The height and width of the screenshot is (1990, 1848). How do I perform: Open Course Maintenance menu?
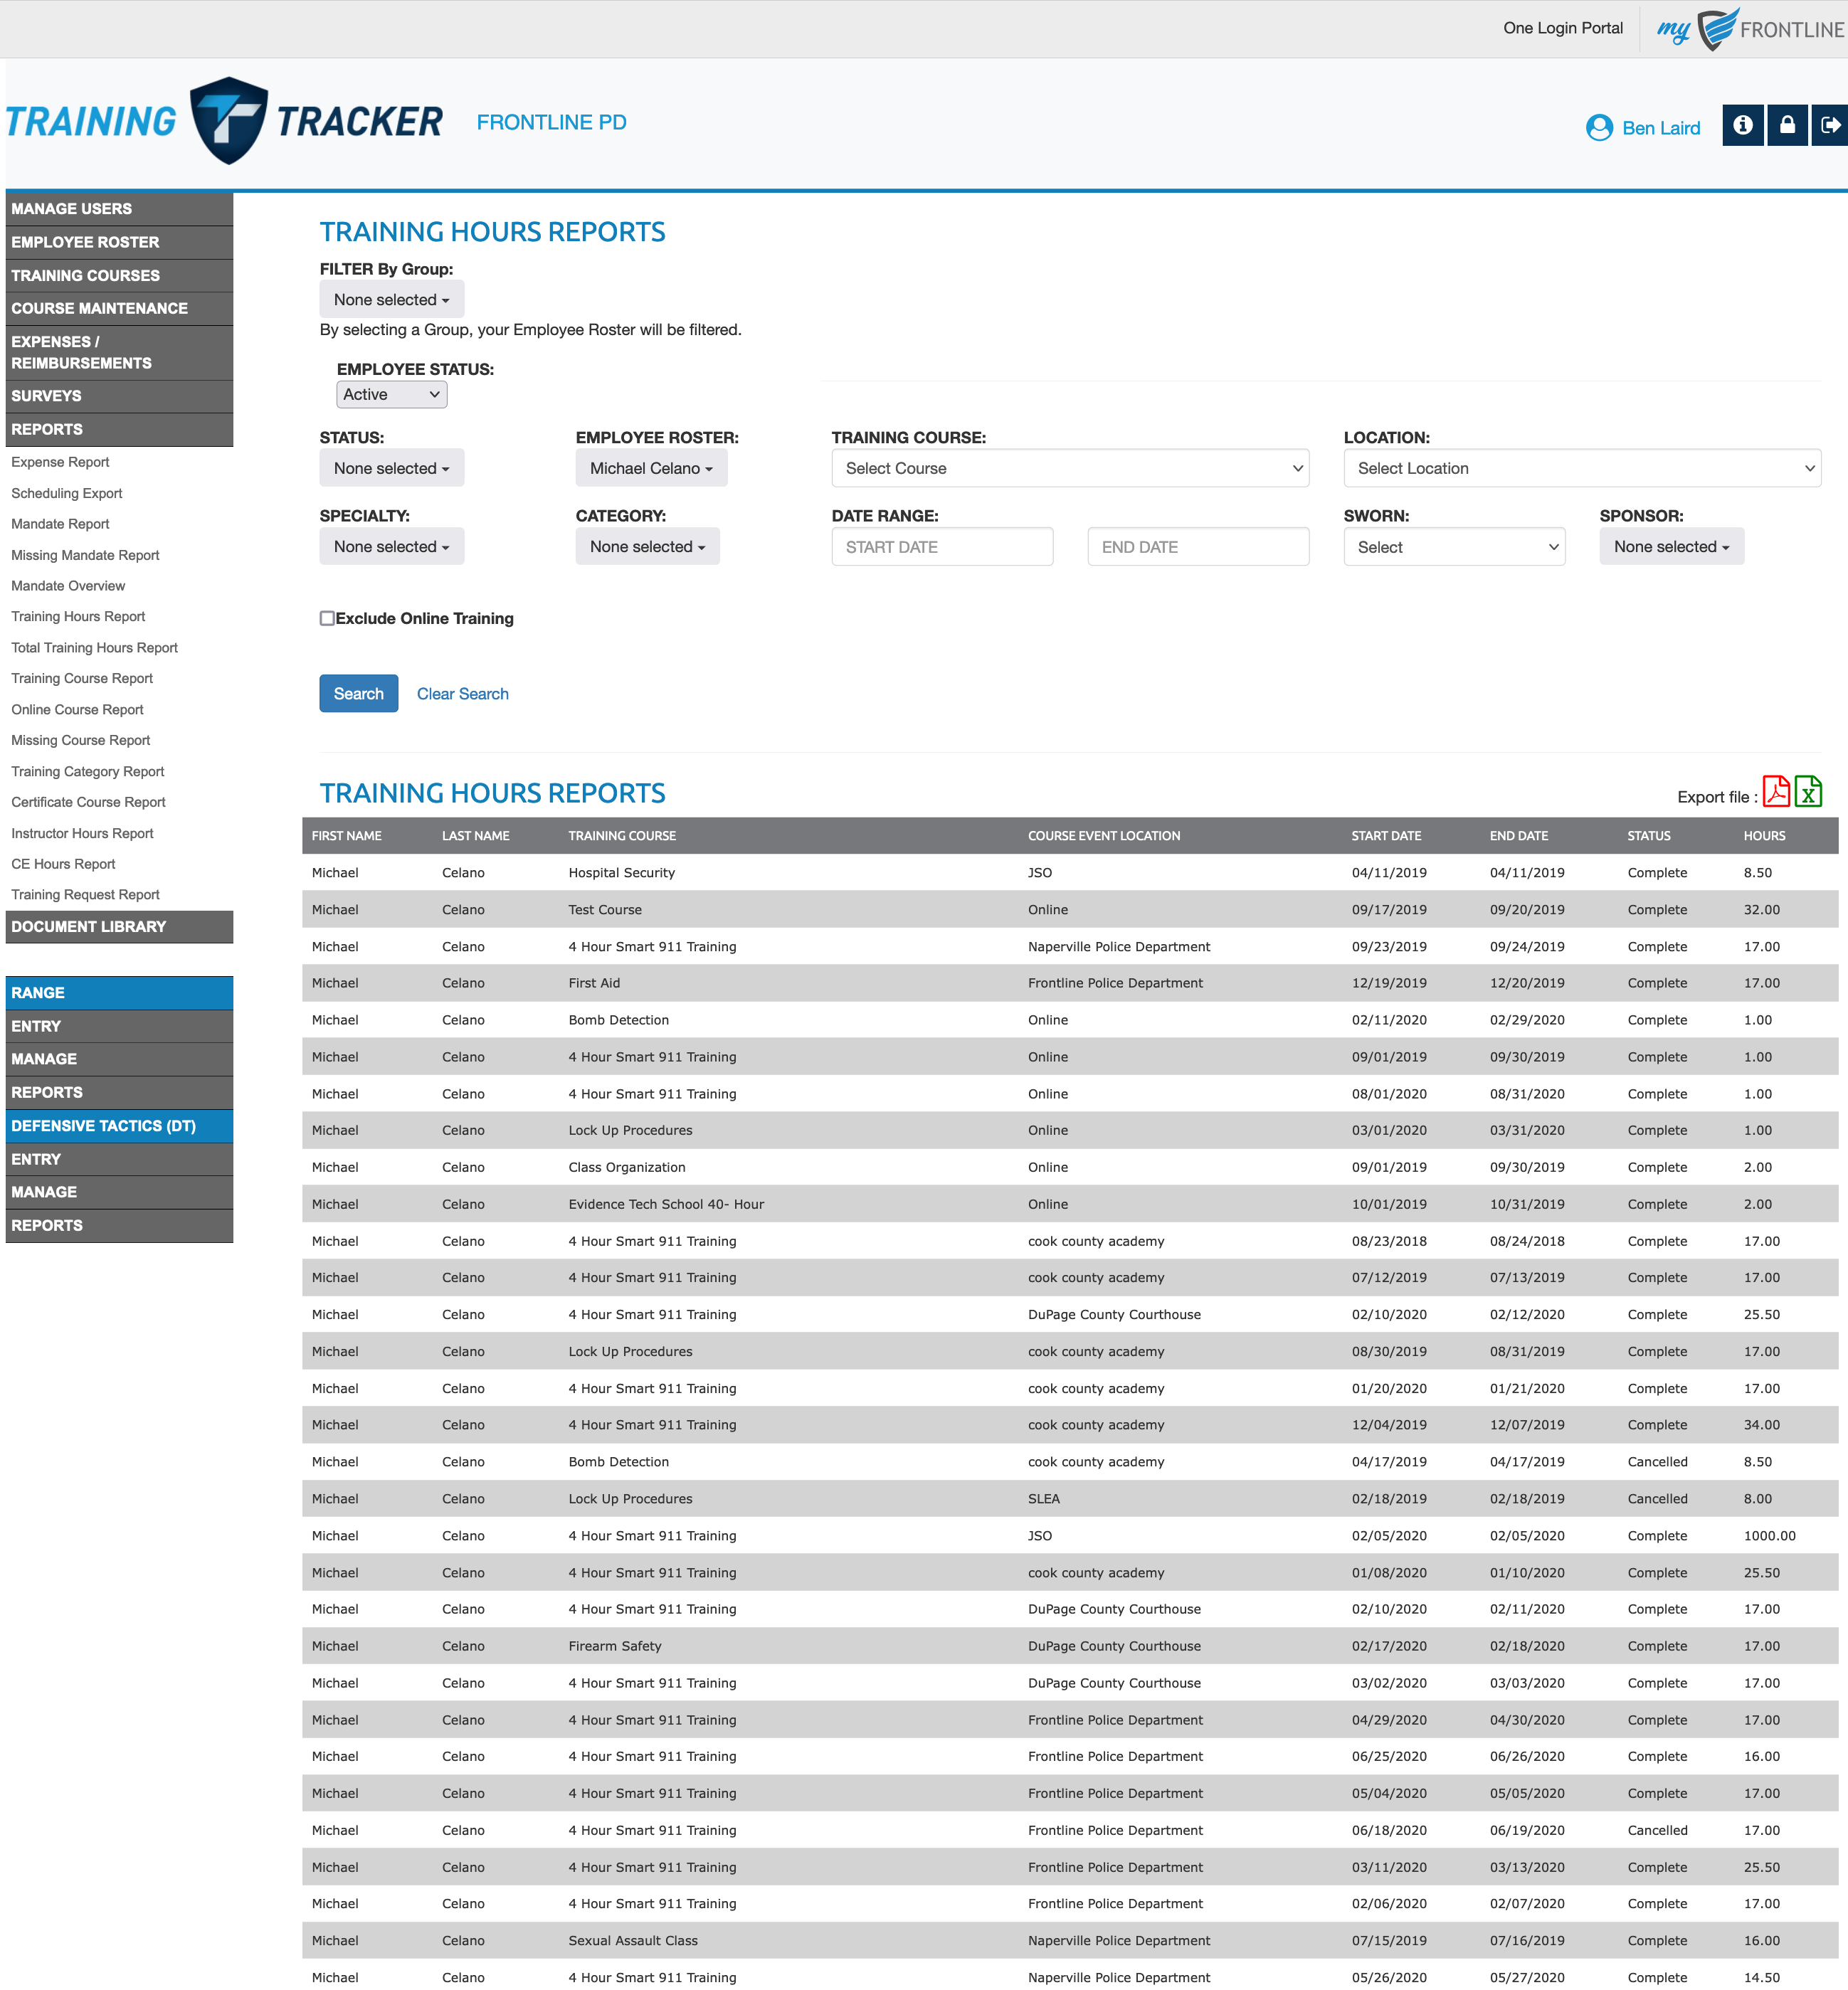pos(119,308)
